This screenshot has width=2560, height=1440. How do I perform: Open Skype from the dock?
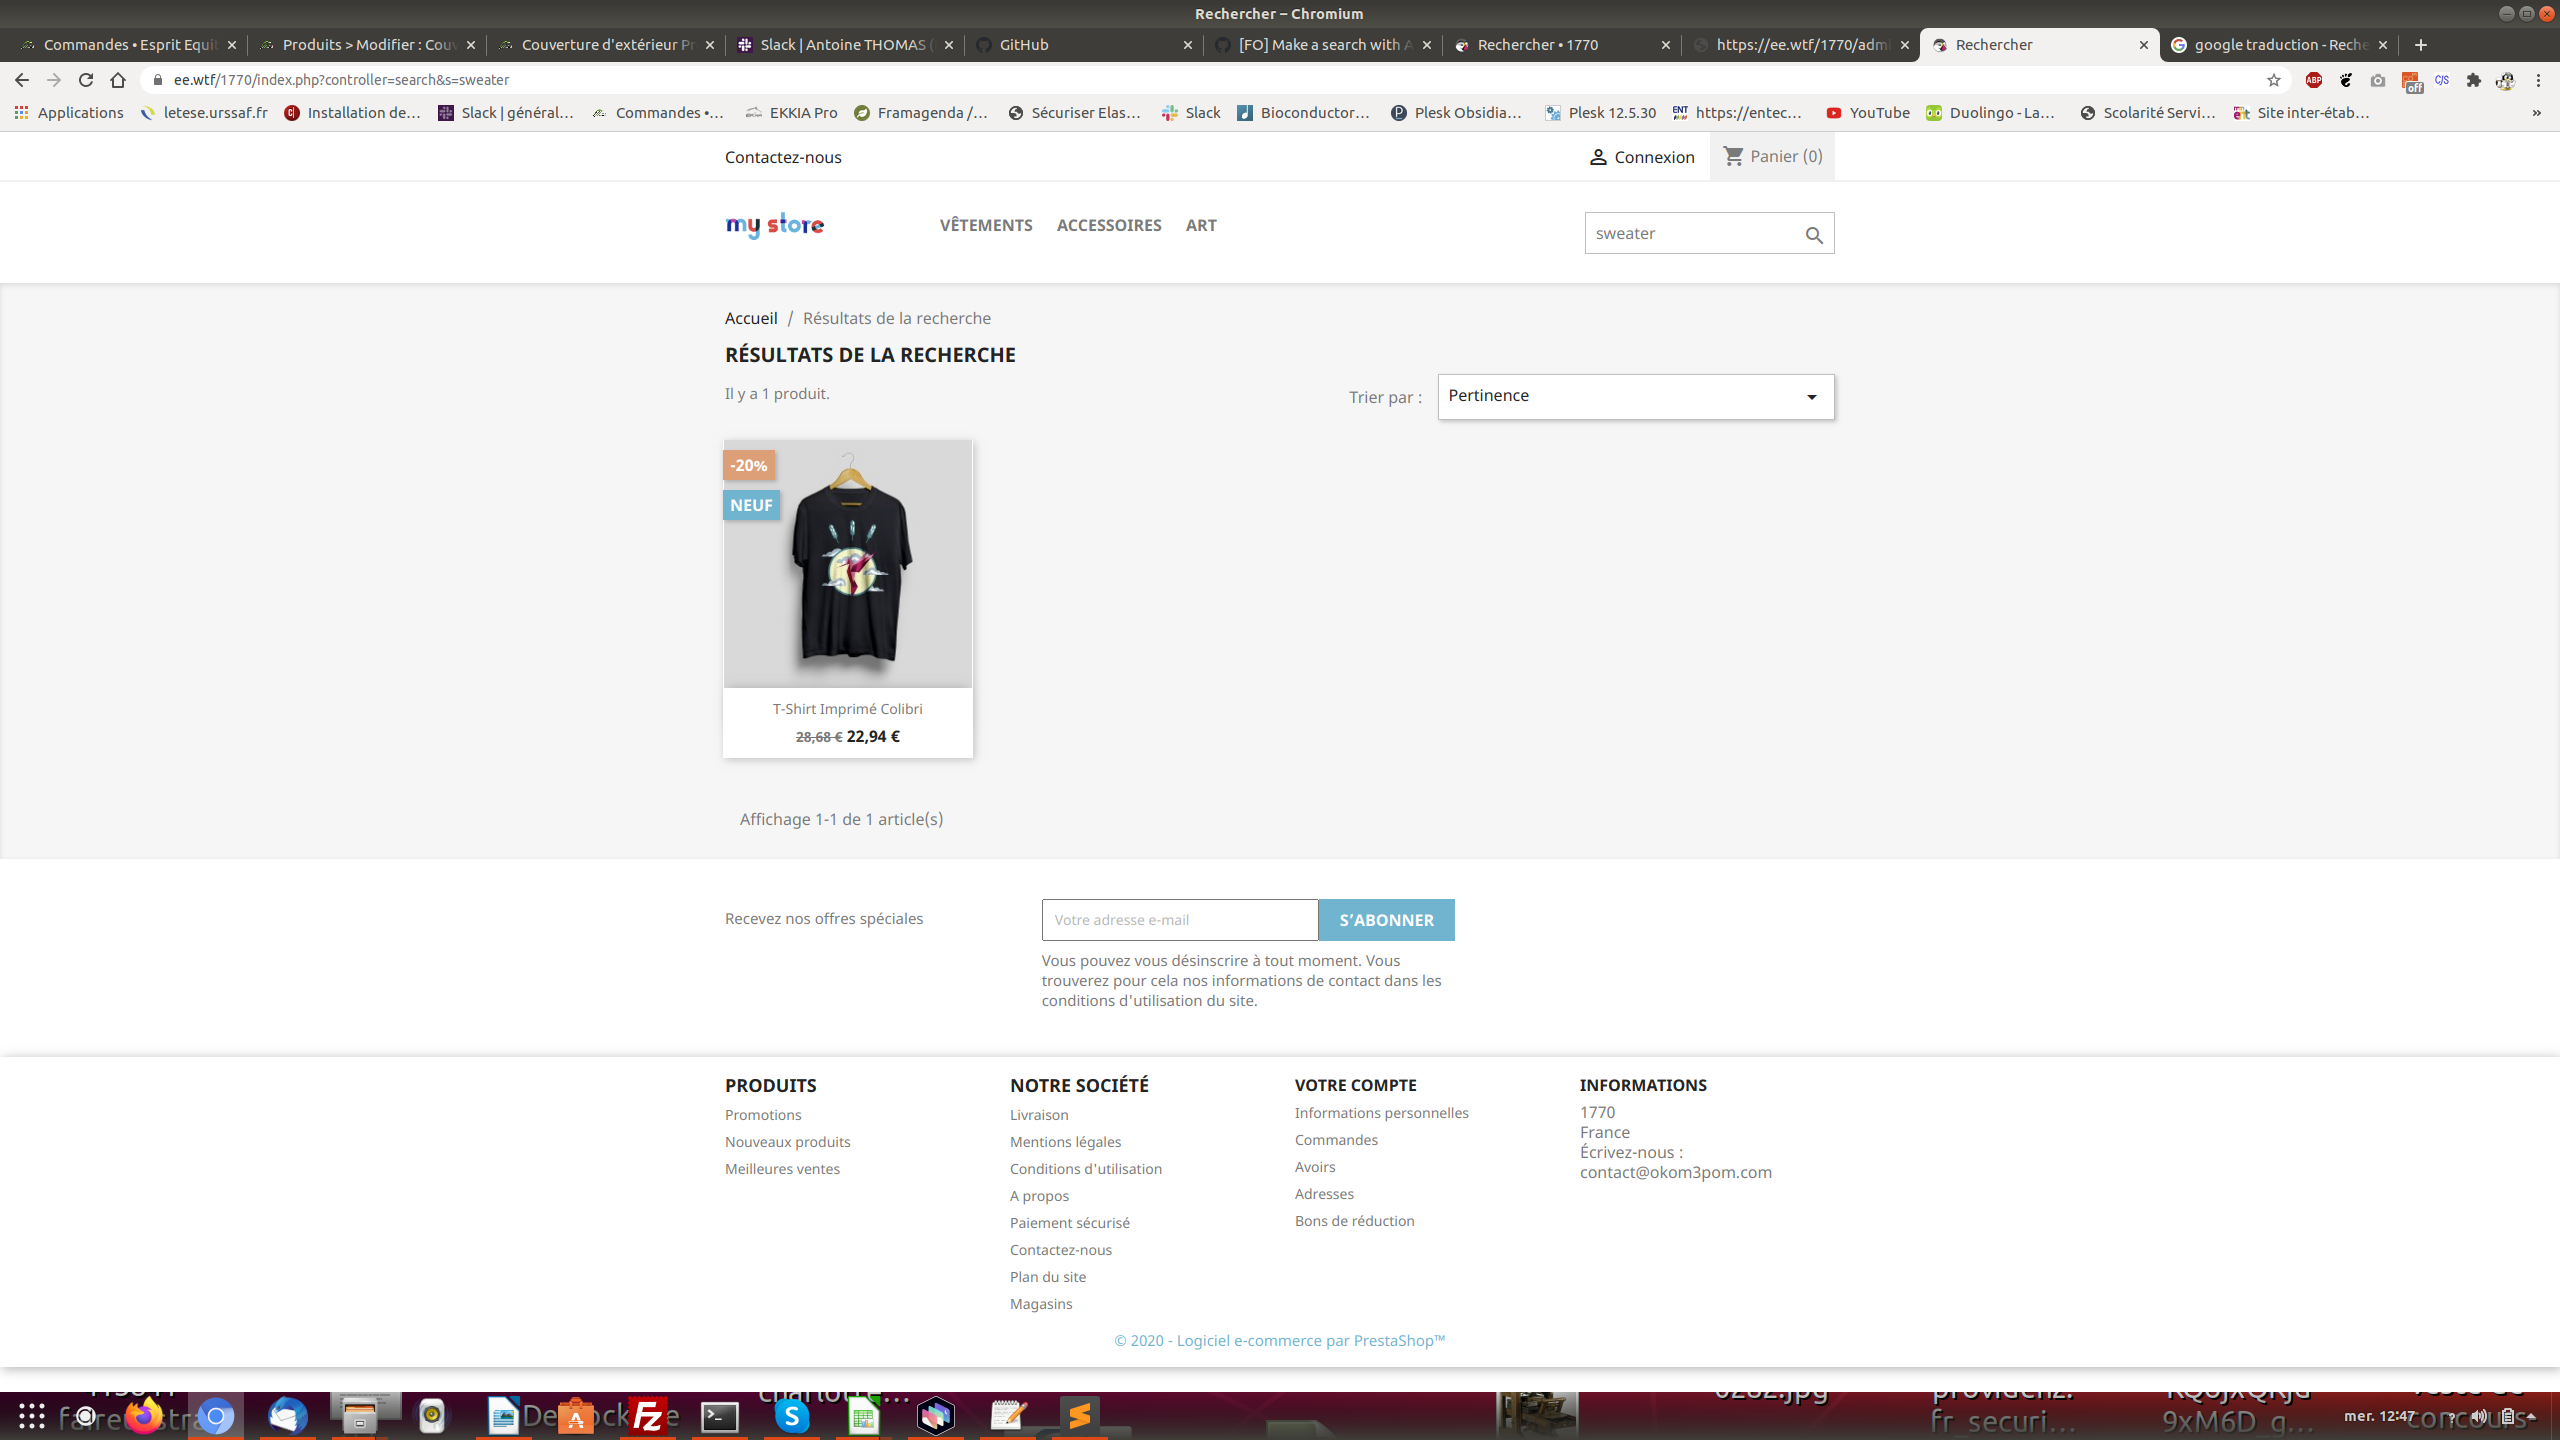click(792, 1416)
